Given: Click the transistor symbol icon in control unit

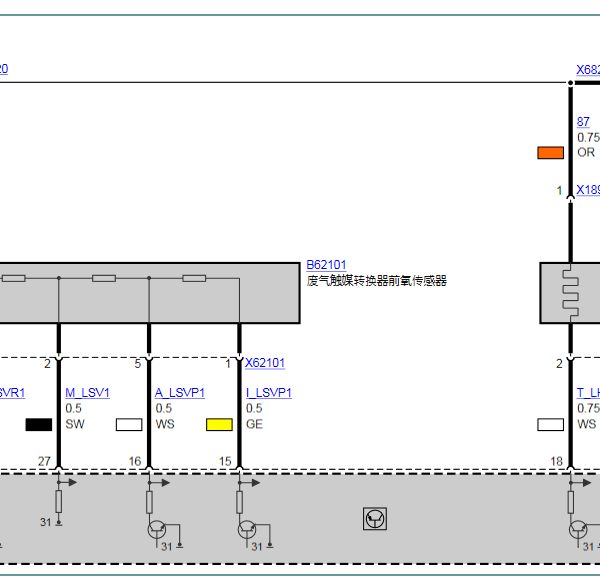Looking at the screenshot, I should coord(375,519).
